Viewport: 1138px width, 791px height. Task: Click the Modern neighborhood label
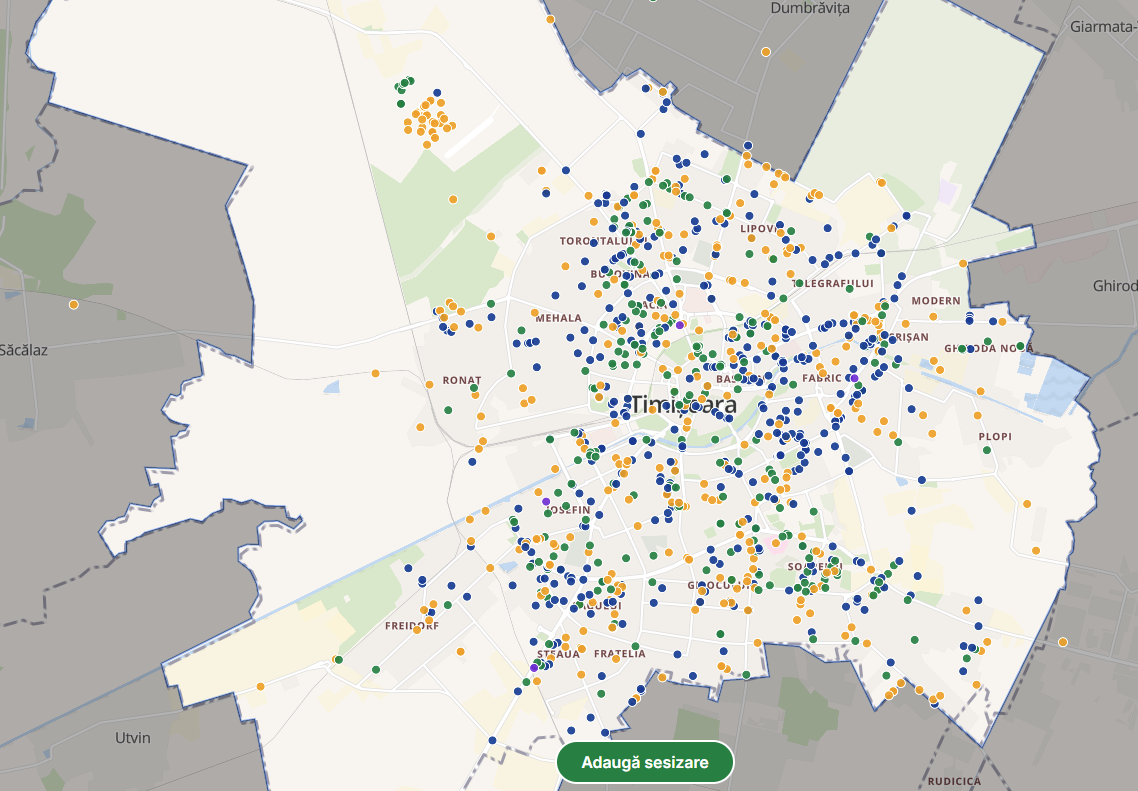tap(935, 301)
